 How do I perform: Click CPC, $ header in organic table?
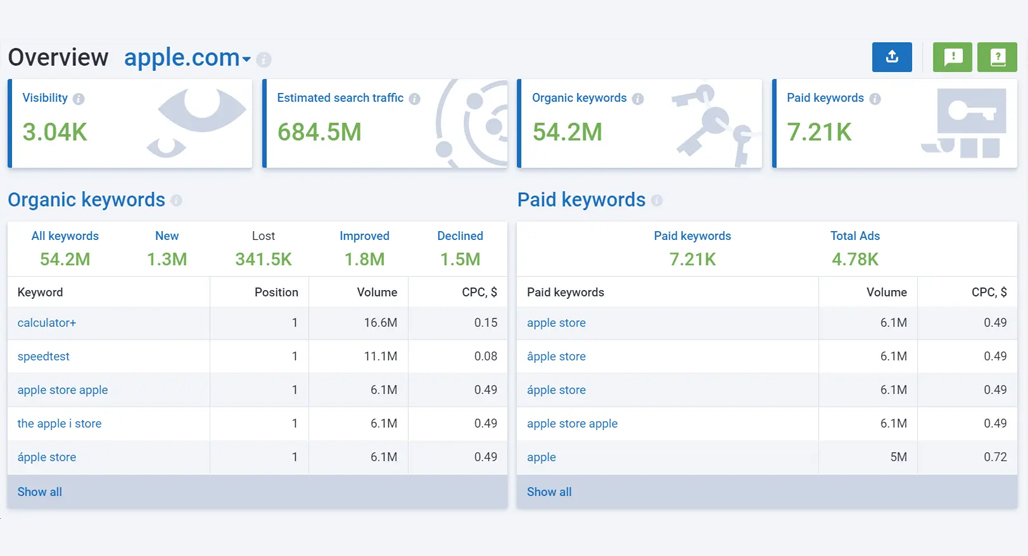[x=479, y=292]
